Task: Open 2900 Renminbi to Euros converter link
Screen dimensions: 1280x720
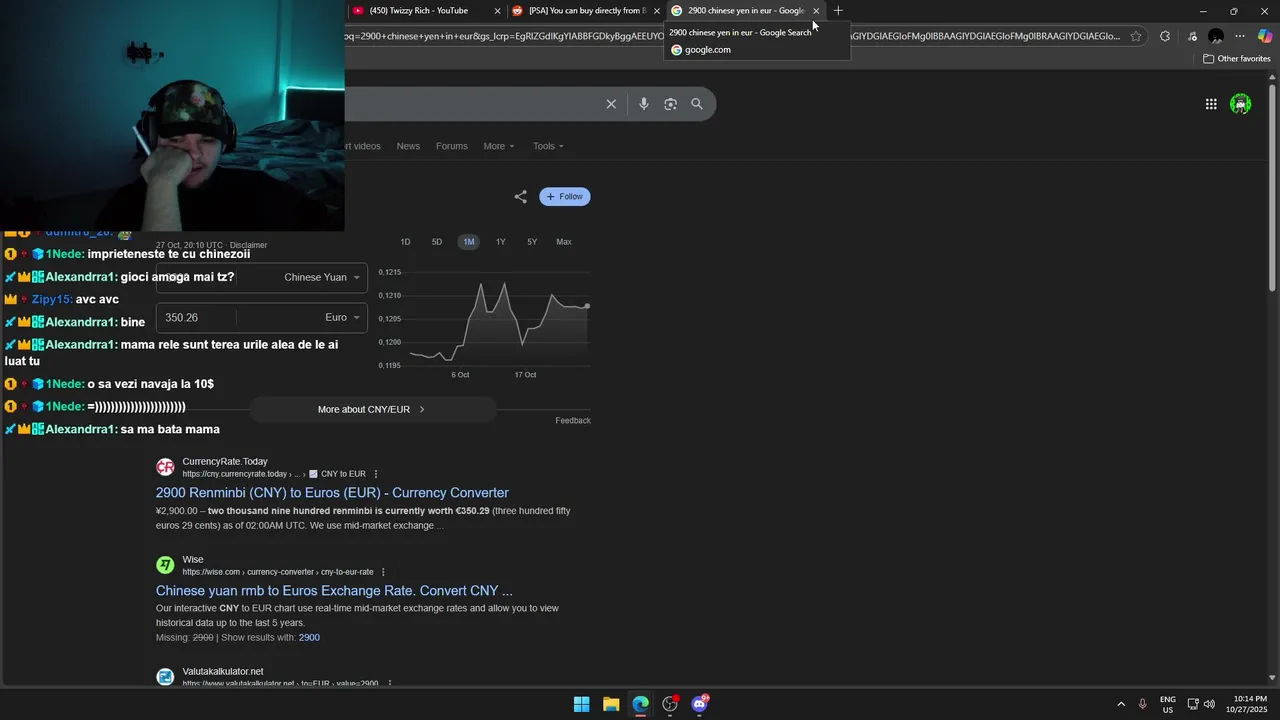Action: click(332, 493)
